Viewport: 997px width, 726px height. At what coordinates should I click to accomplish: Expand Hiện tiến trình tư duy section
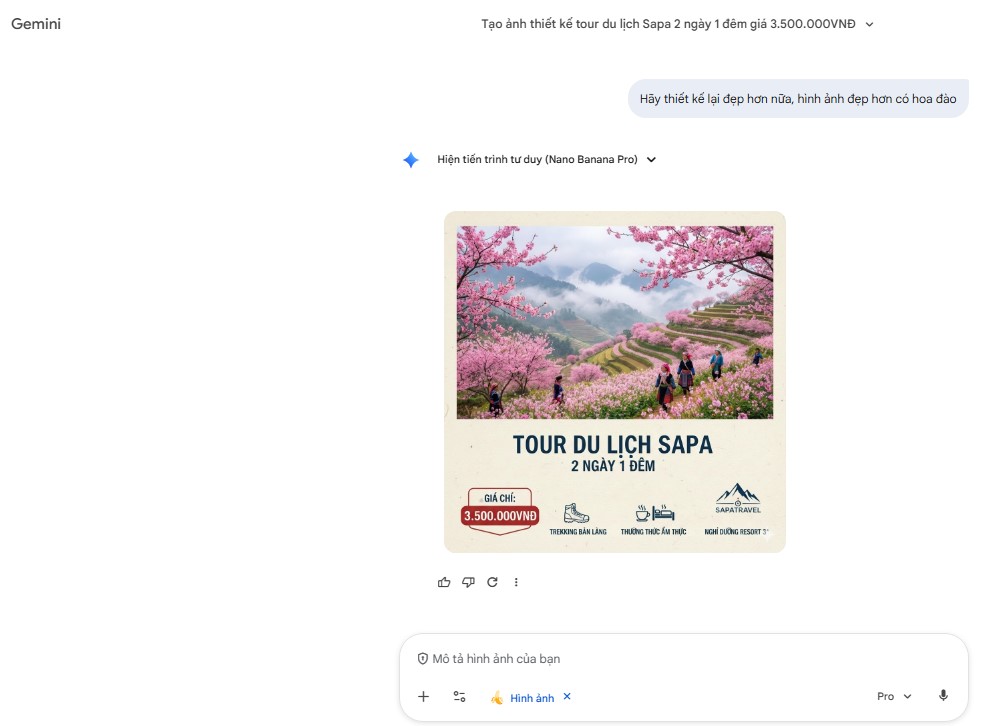click(x=651, y=160)
